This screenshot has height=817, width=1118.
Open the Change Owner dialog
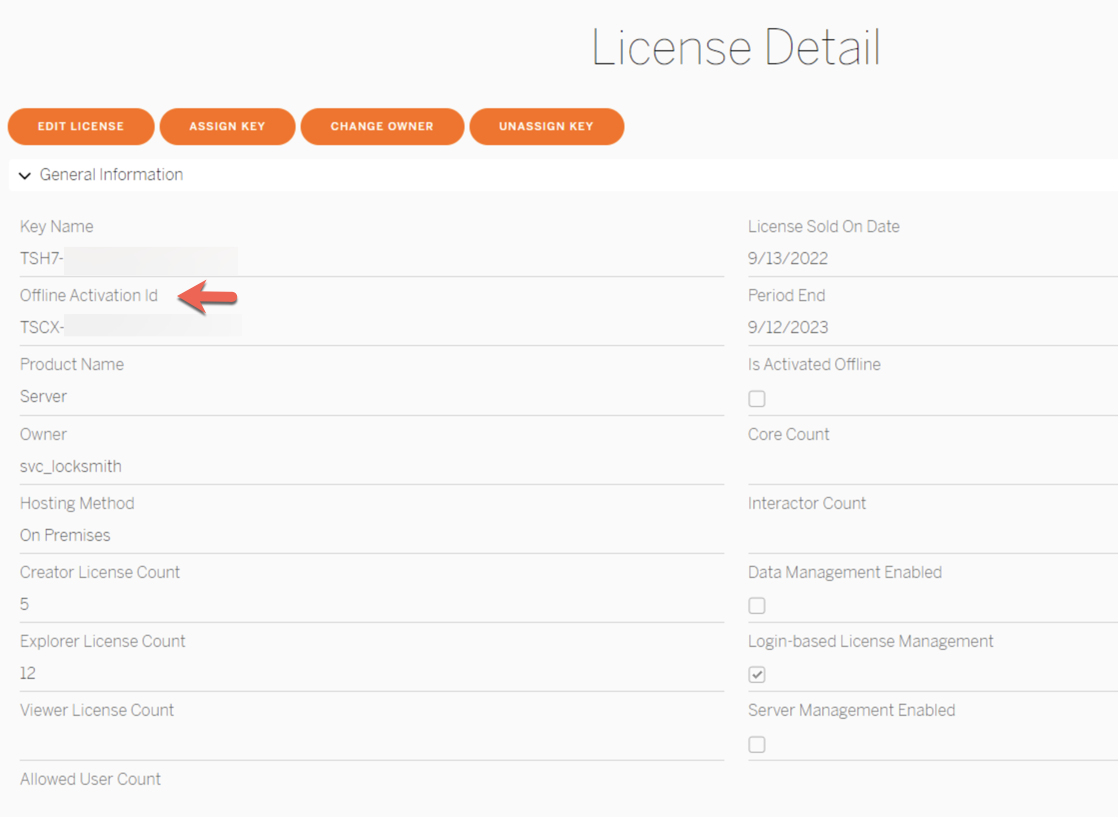click(382, 127)
